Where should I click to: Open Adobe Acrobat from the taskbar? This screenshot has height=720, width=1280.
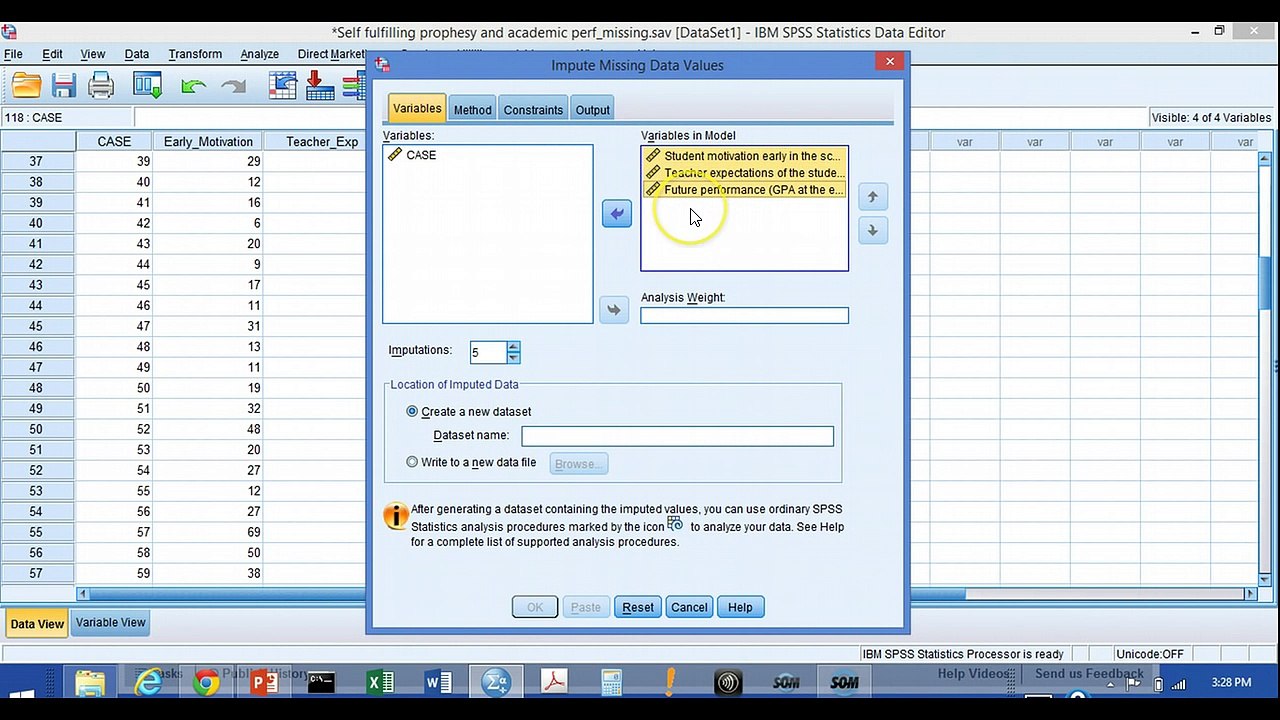click(554, 683)
